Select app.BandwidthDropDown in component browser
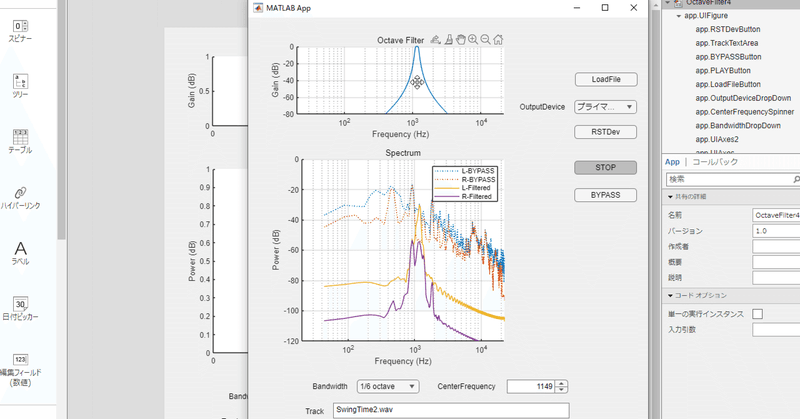The height and width of the screenshot is (419, 800). 738,126
